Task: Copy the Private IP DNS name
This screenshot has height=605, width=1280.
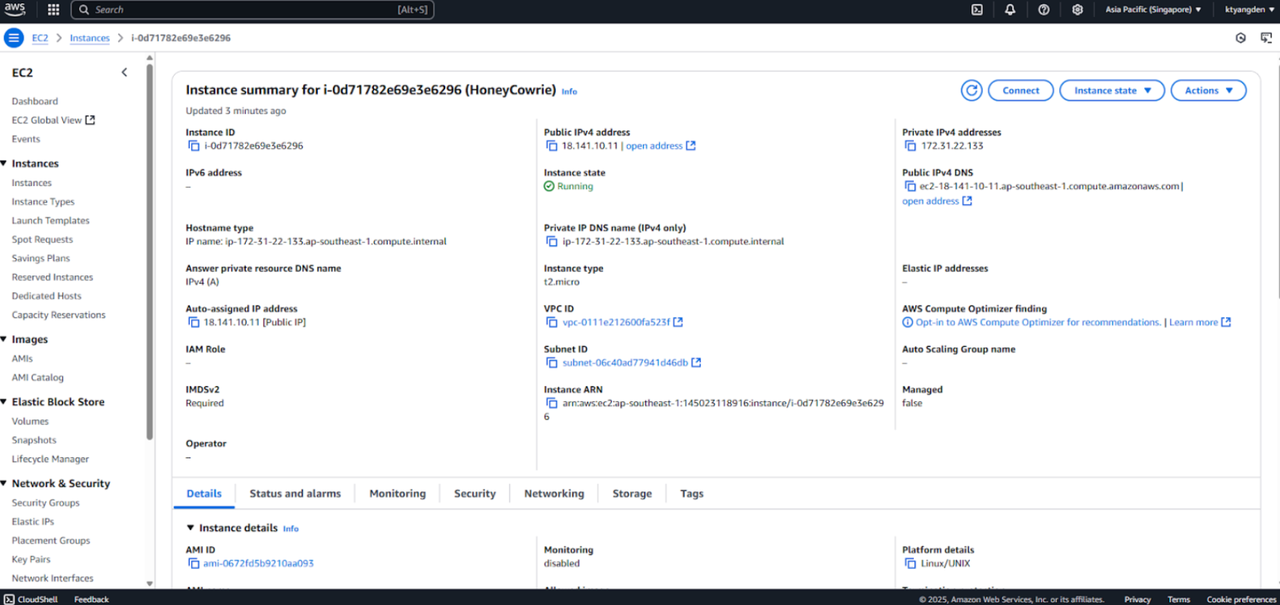Action: [x=551, y=241]
